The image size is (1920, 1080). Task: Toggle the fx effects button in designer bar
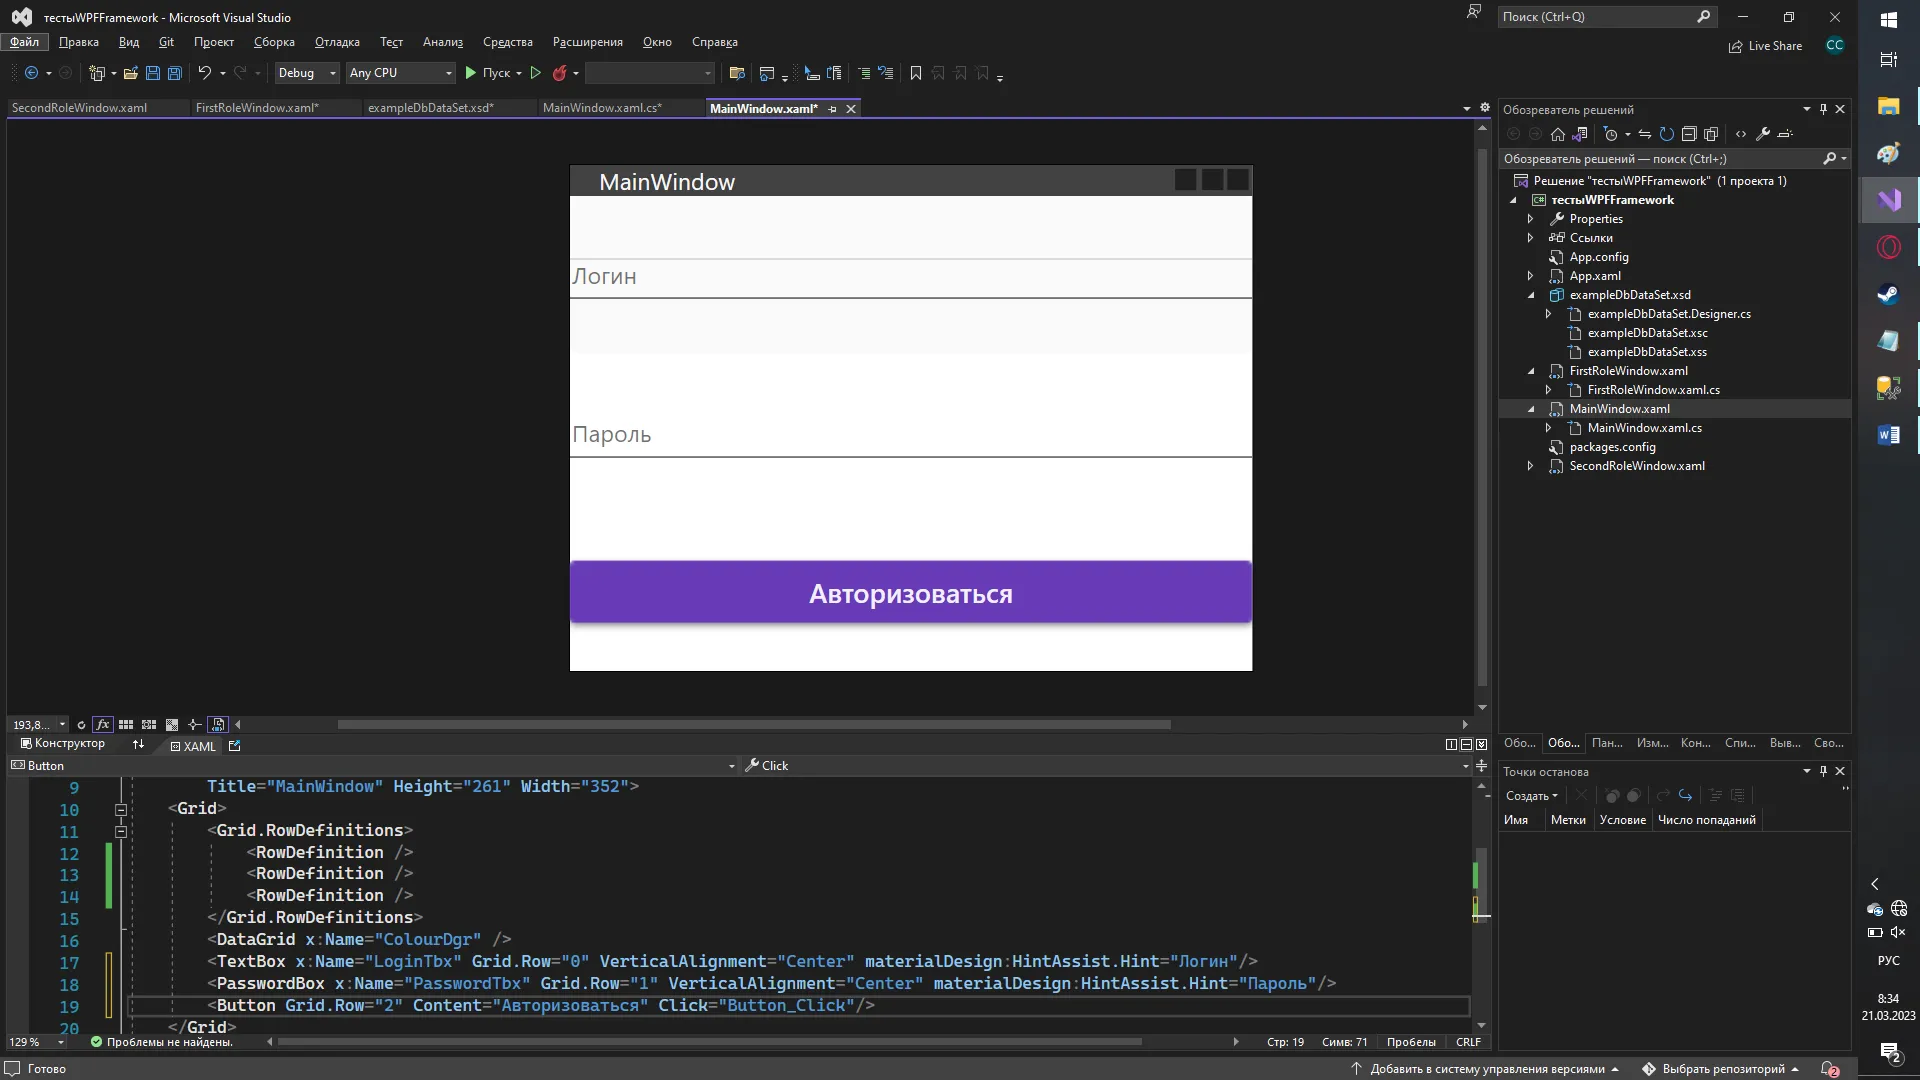(102, 724)
